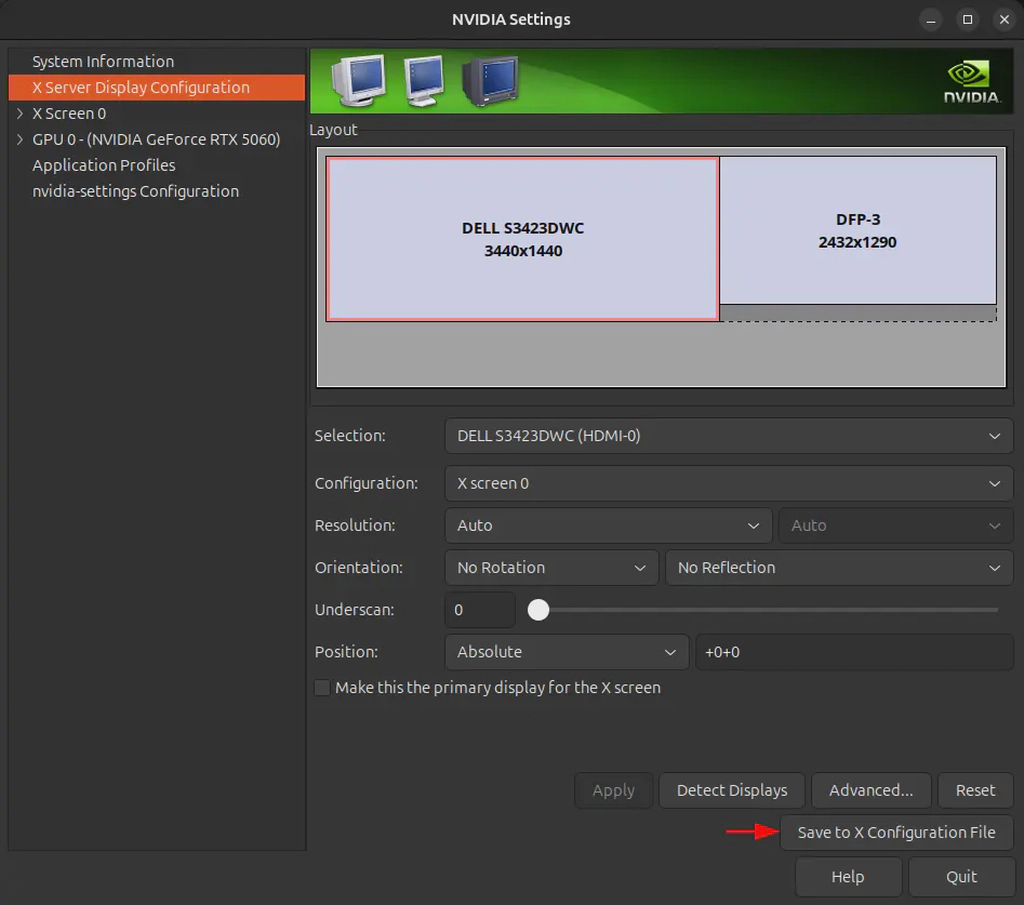The height and width of the screenshot is (905, 1024).
Task: Open the No Rotation orientation dropdown
Action: 550,567
